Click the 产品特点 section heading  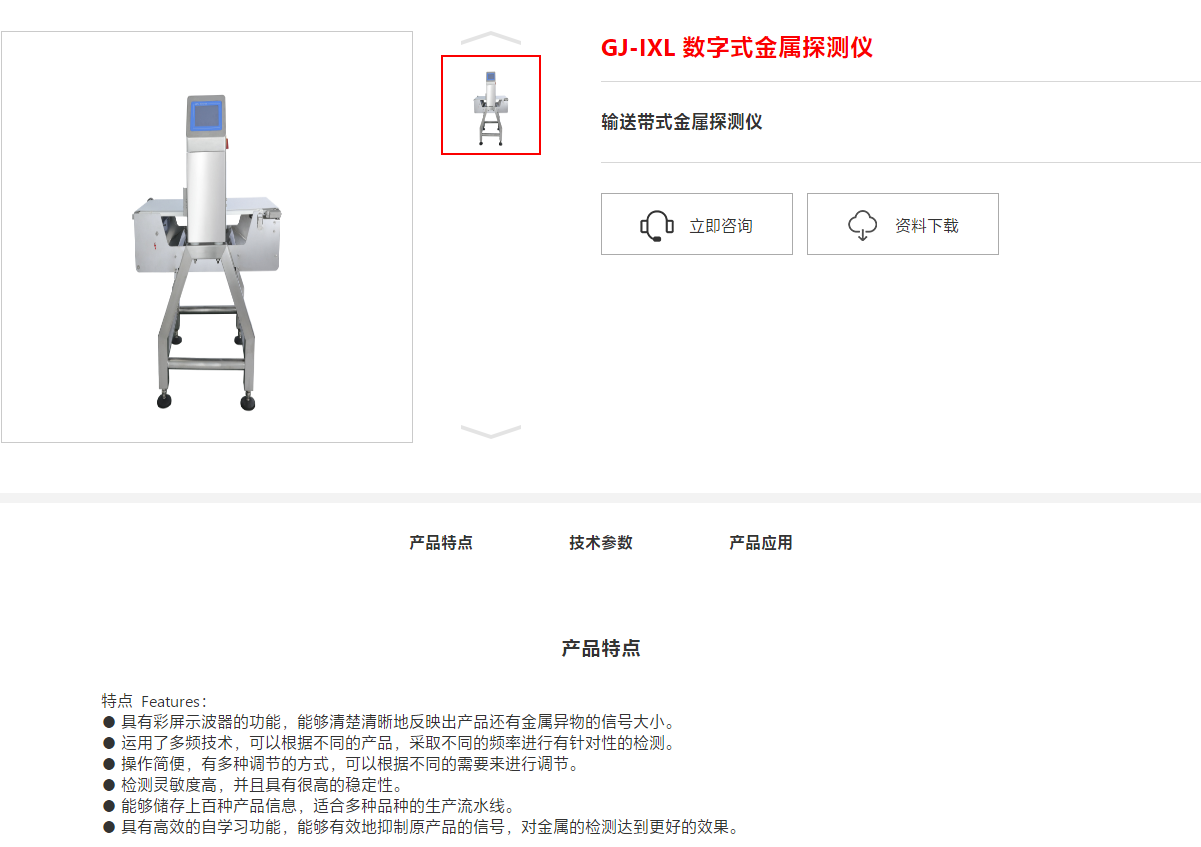point(601,648)
